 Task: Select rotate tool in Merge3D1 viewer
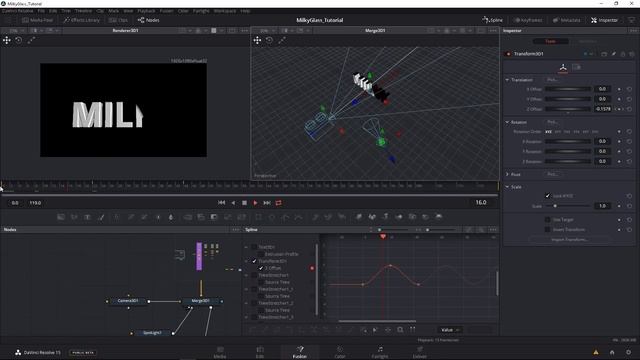click(x=269, y=40)
